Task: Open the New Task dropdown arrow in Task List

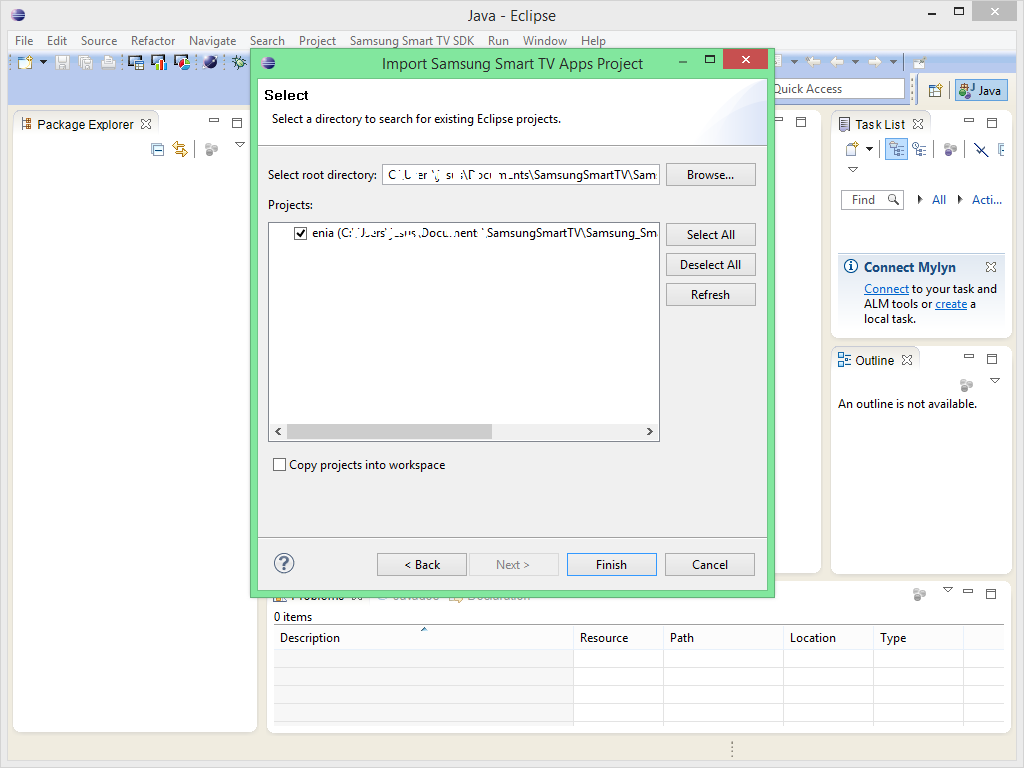Action: pos(869,149)
